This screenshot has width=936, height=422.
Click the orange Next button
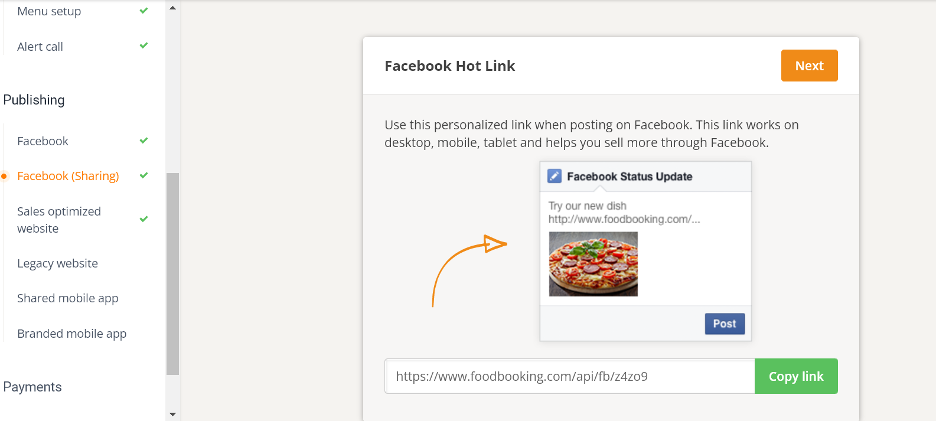[809, 66]
